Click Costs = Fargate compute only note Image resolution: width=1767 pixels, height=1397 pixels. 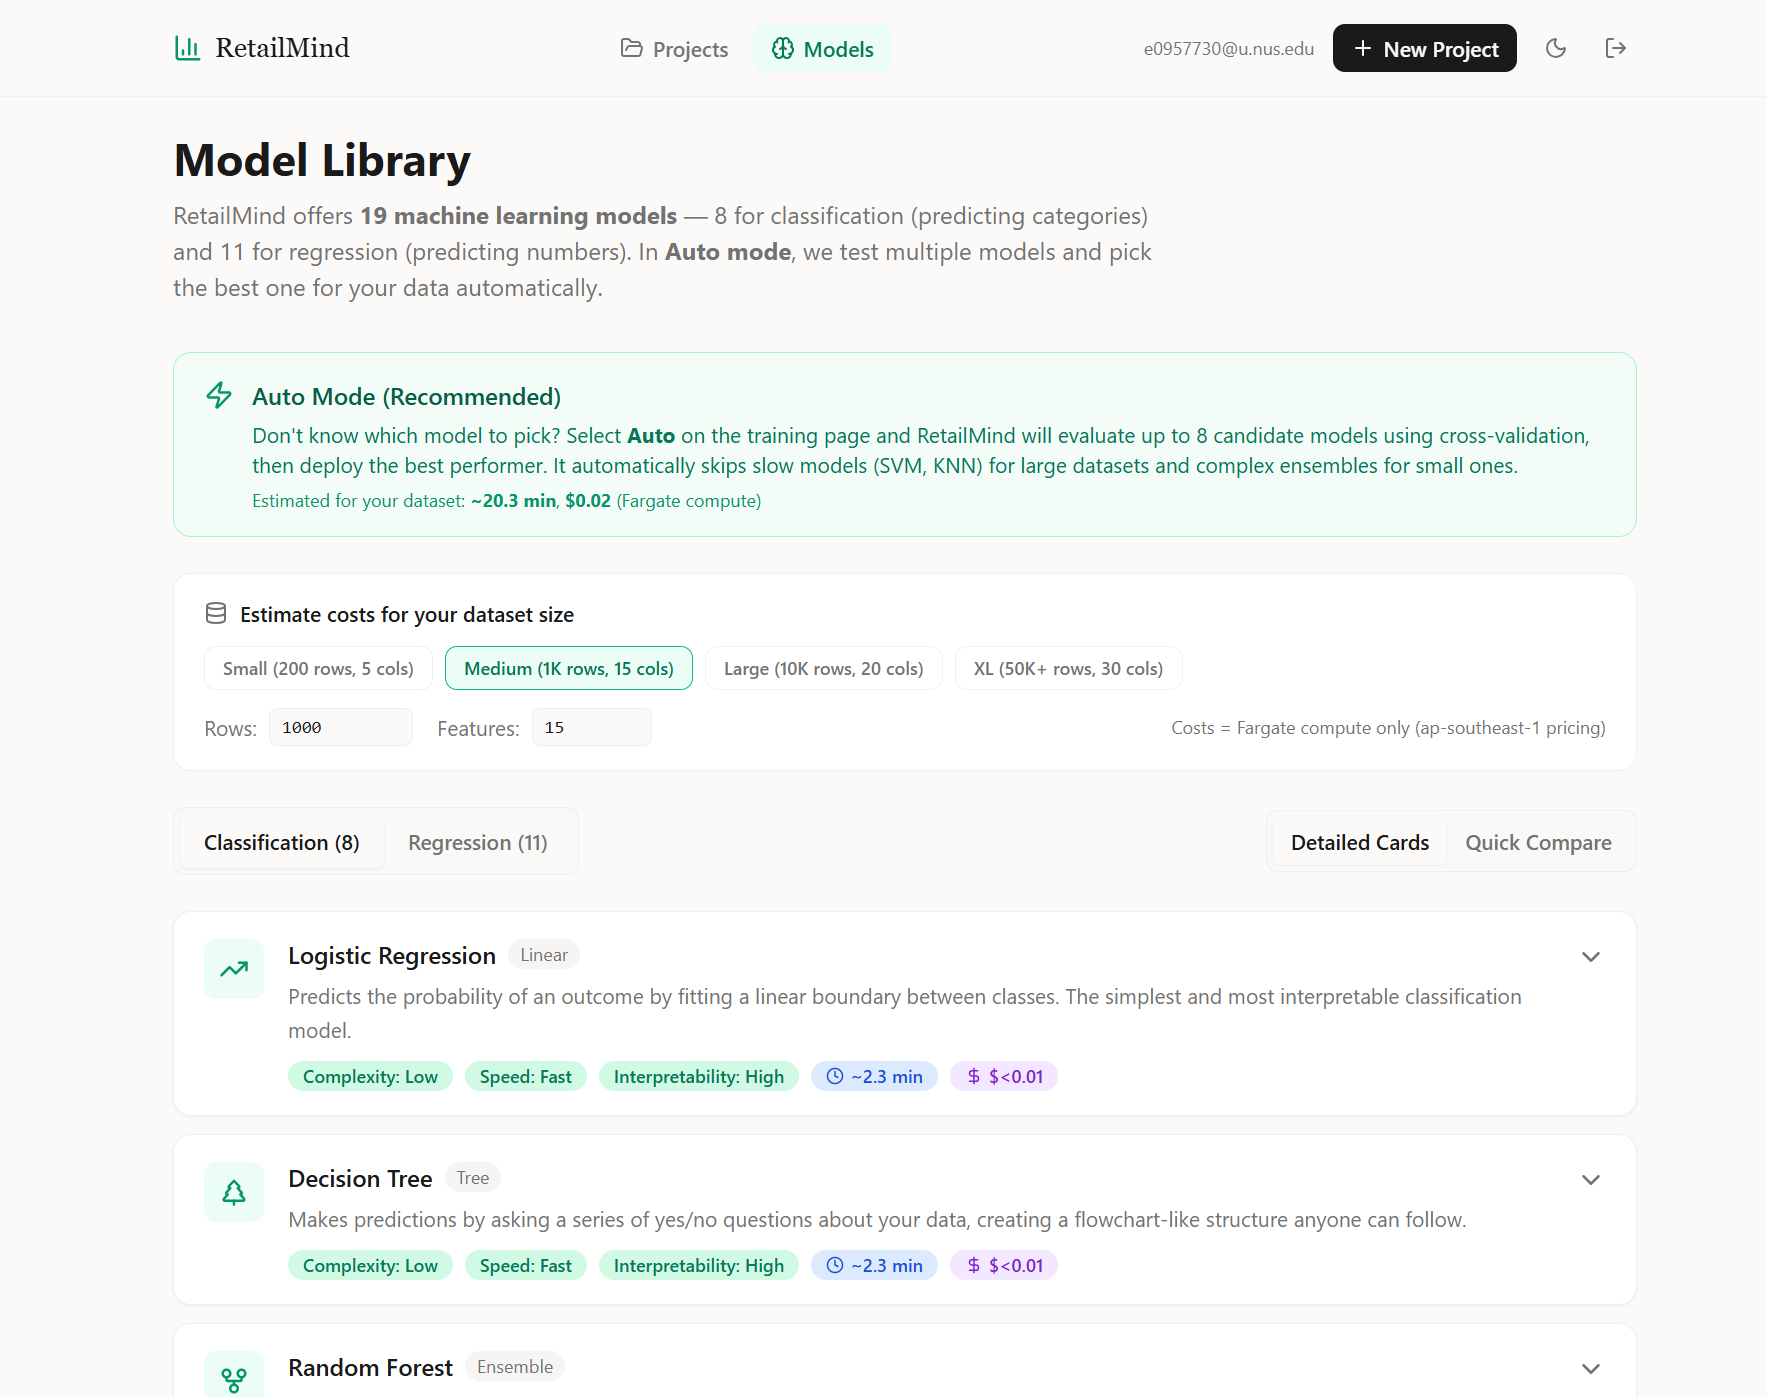tap(1388, 728)
